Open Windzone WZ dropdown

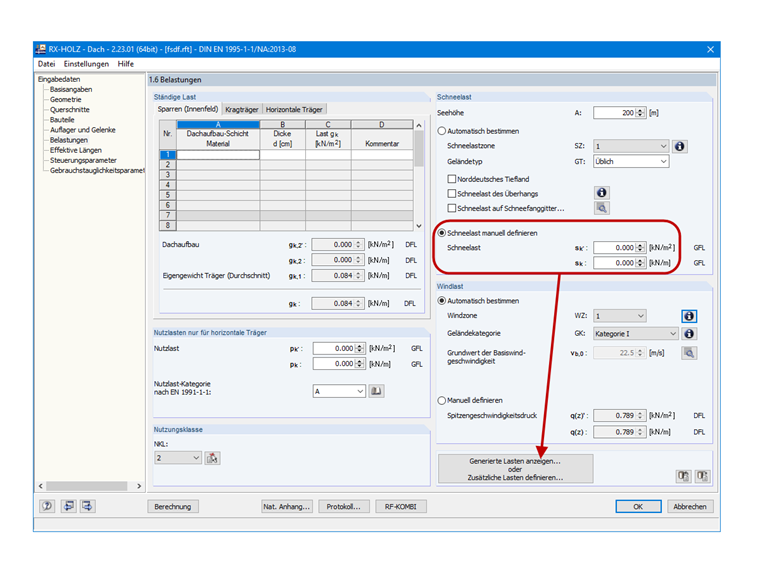coord(620,316)
